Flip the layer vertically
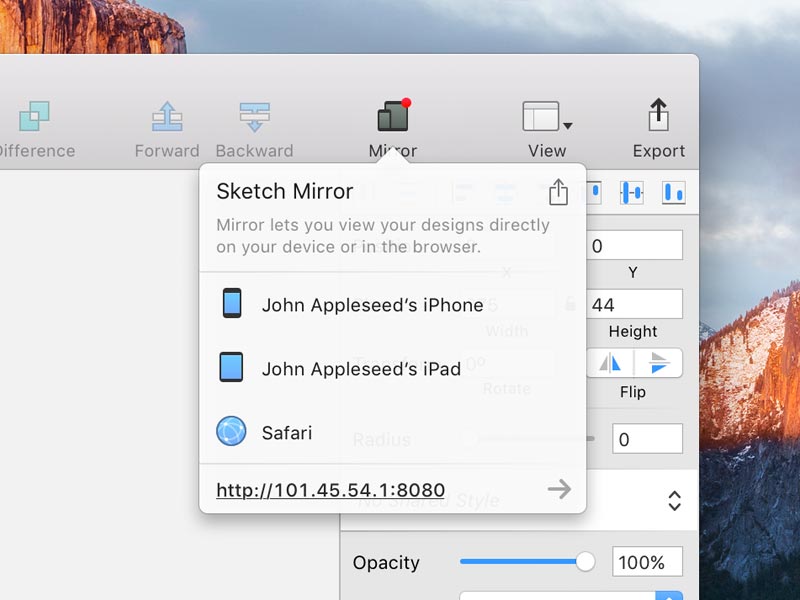 click(x=658, y=363)
